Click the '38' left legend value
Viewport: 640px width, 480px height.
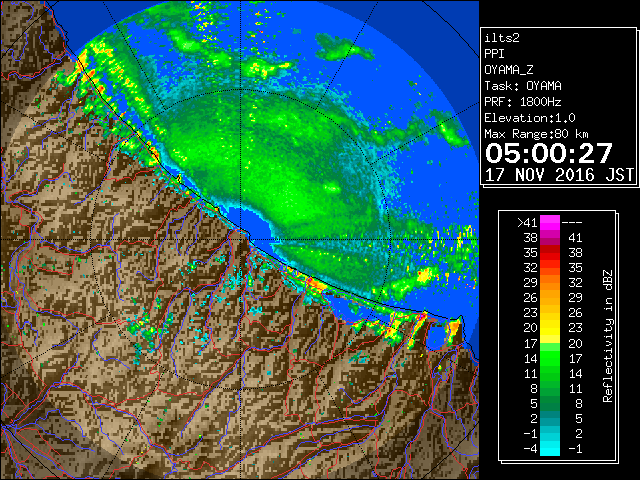[531, 238]
